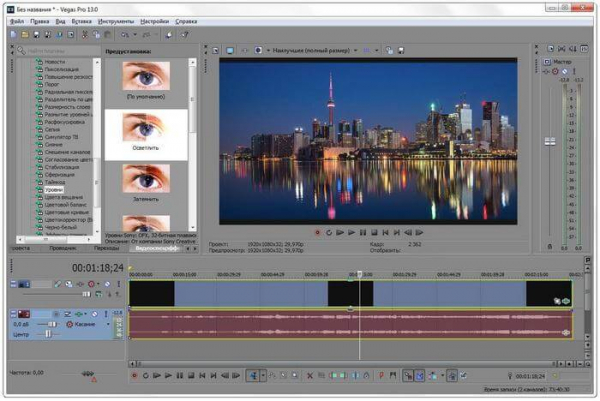Click the audio track pan slider

pyautogui.click(x=48, y=334)
